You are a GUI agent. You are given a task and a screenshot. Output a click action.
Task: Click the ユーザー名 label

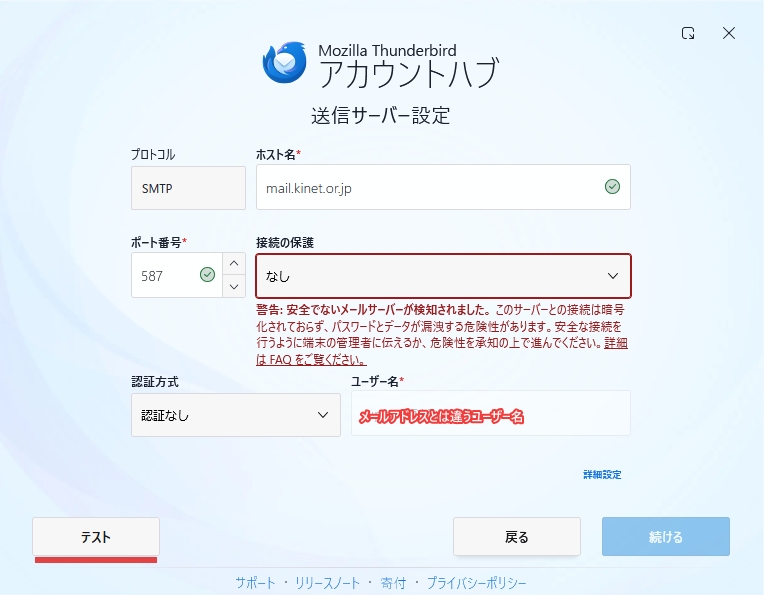click(x=378, y=381)
